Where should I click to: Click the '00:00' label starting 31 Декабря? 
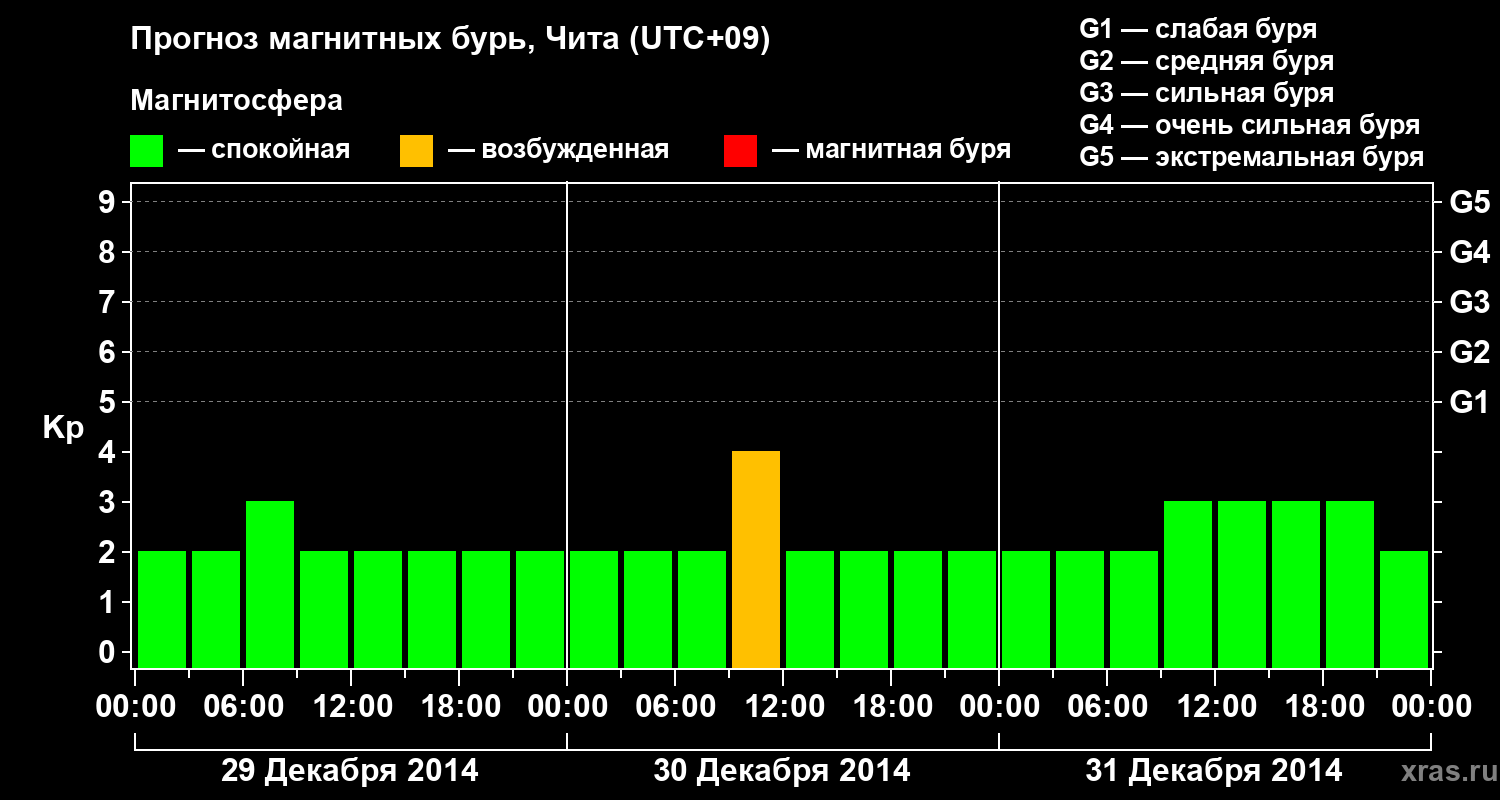(999, 706)
